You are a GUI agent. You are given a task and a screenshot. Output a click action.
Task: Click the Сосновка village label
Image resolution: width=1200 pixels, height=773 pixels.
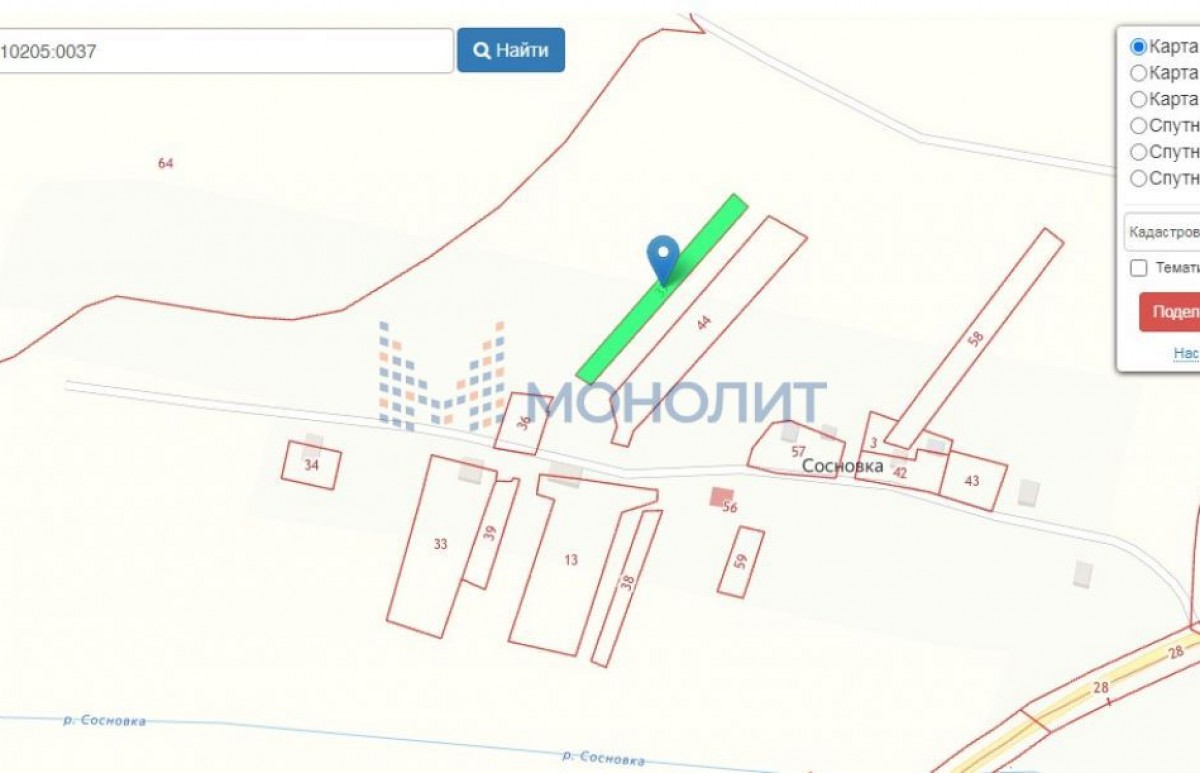pyautogui.click(x=843, y=466)
